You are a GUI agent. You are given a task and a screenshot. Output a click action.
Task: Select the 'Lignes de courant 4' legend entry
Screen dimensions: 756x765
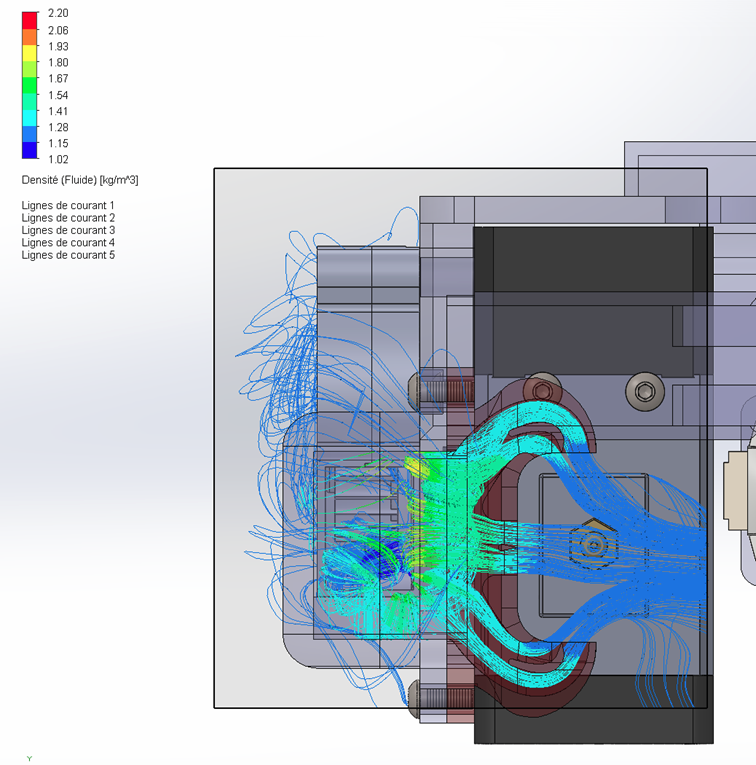point(68,243)
